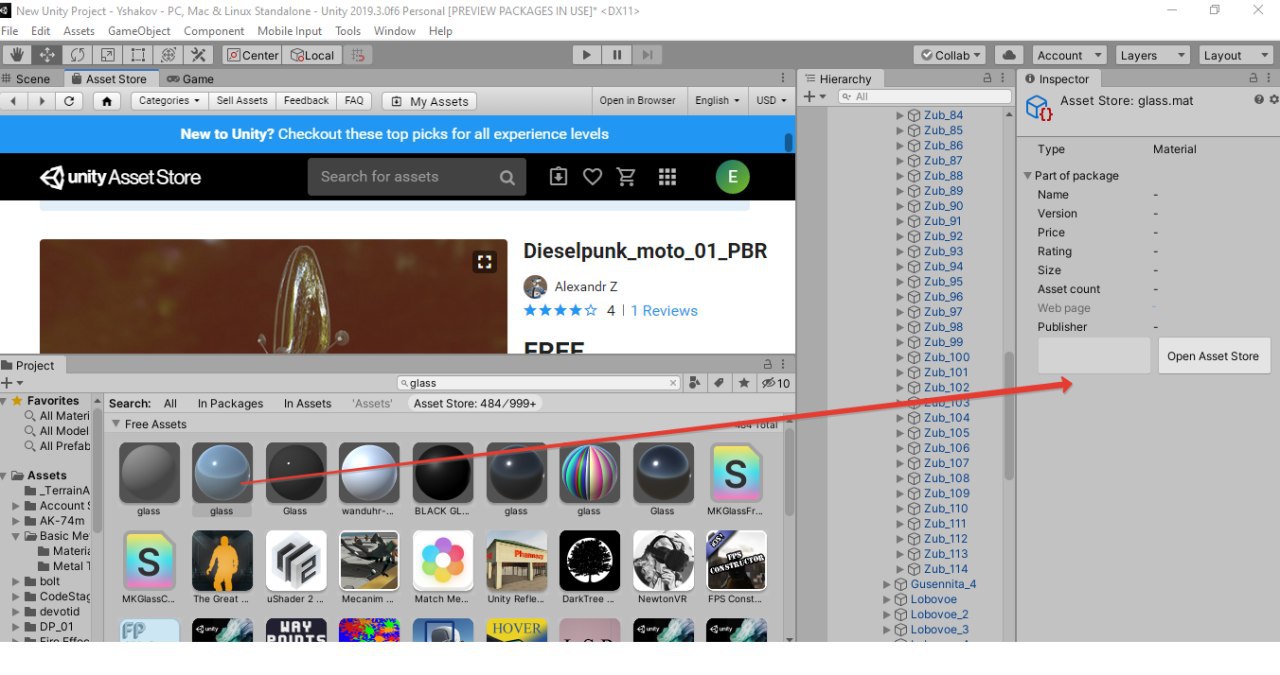Select the Rect transform tool
The image size is (1280, 675).
click(x=138, y=55)
